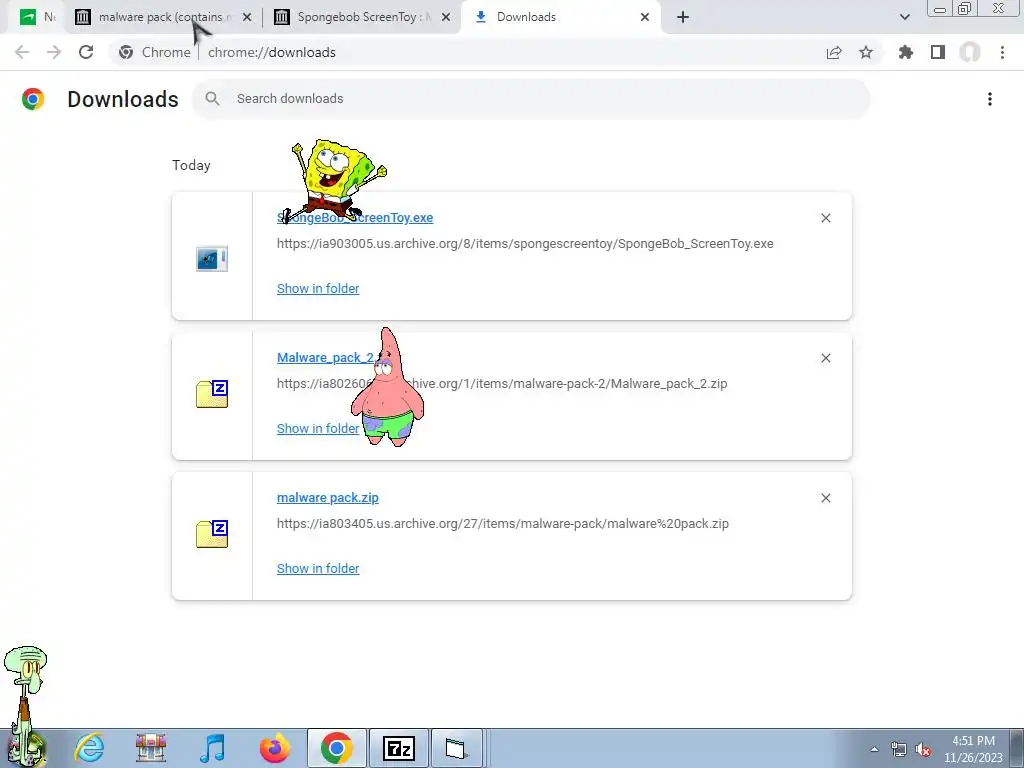The width and height of the screenshot is (1024, 768).
Task: Switch to the Spongebob ScreenToy tab
Action: [364, 17]
